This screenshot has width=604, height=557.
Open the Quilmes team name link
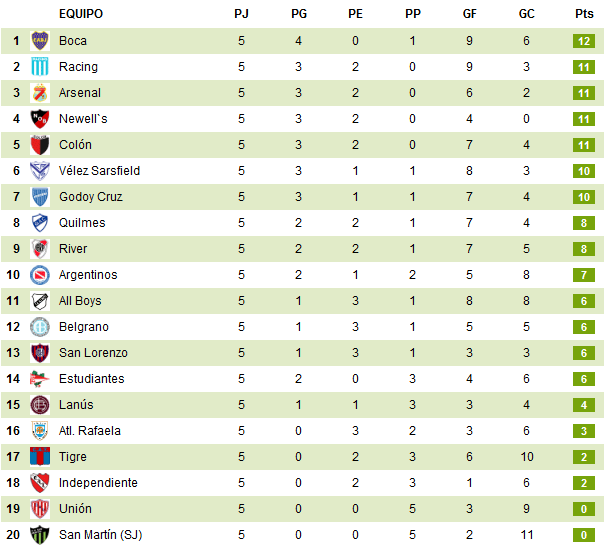[82, 223]
